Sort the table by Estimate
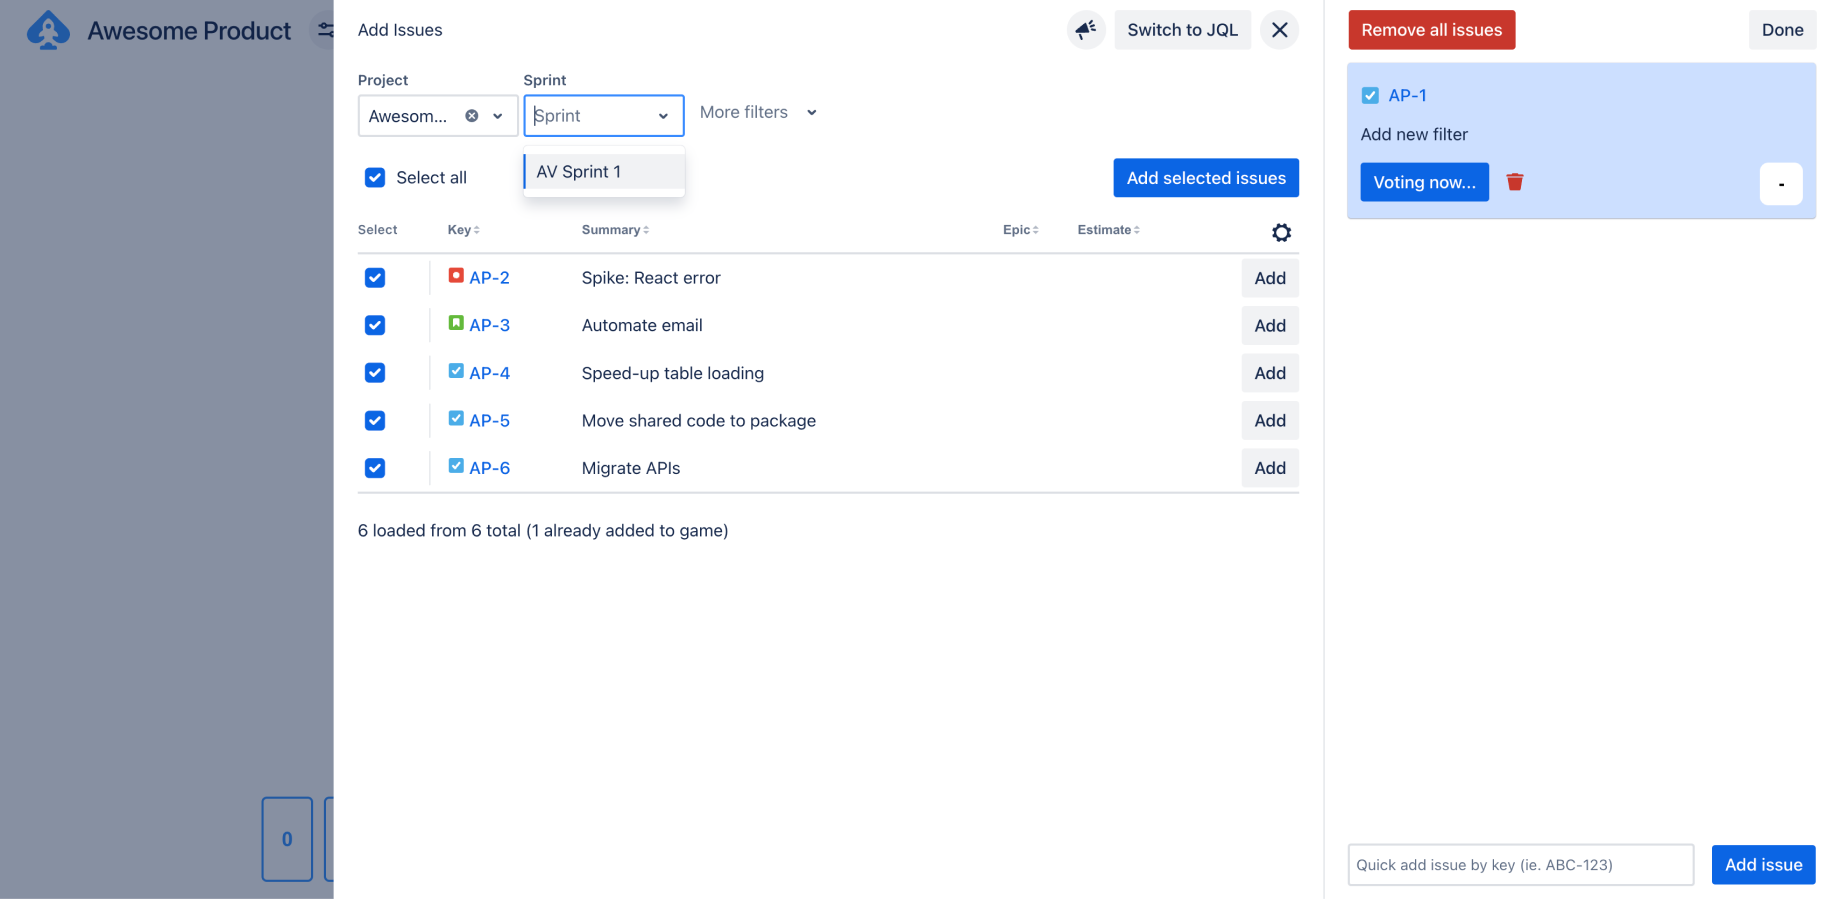Screen dimensions: 1840x900 tap(1108, 230)
